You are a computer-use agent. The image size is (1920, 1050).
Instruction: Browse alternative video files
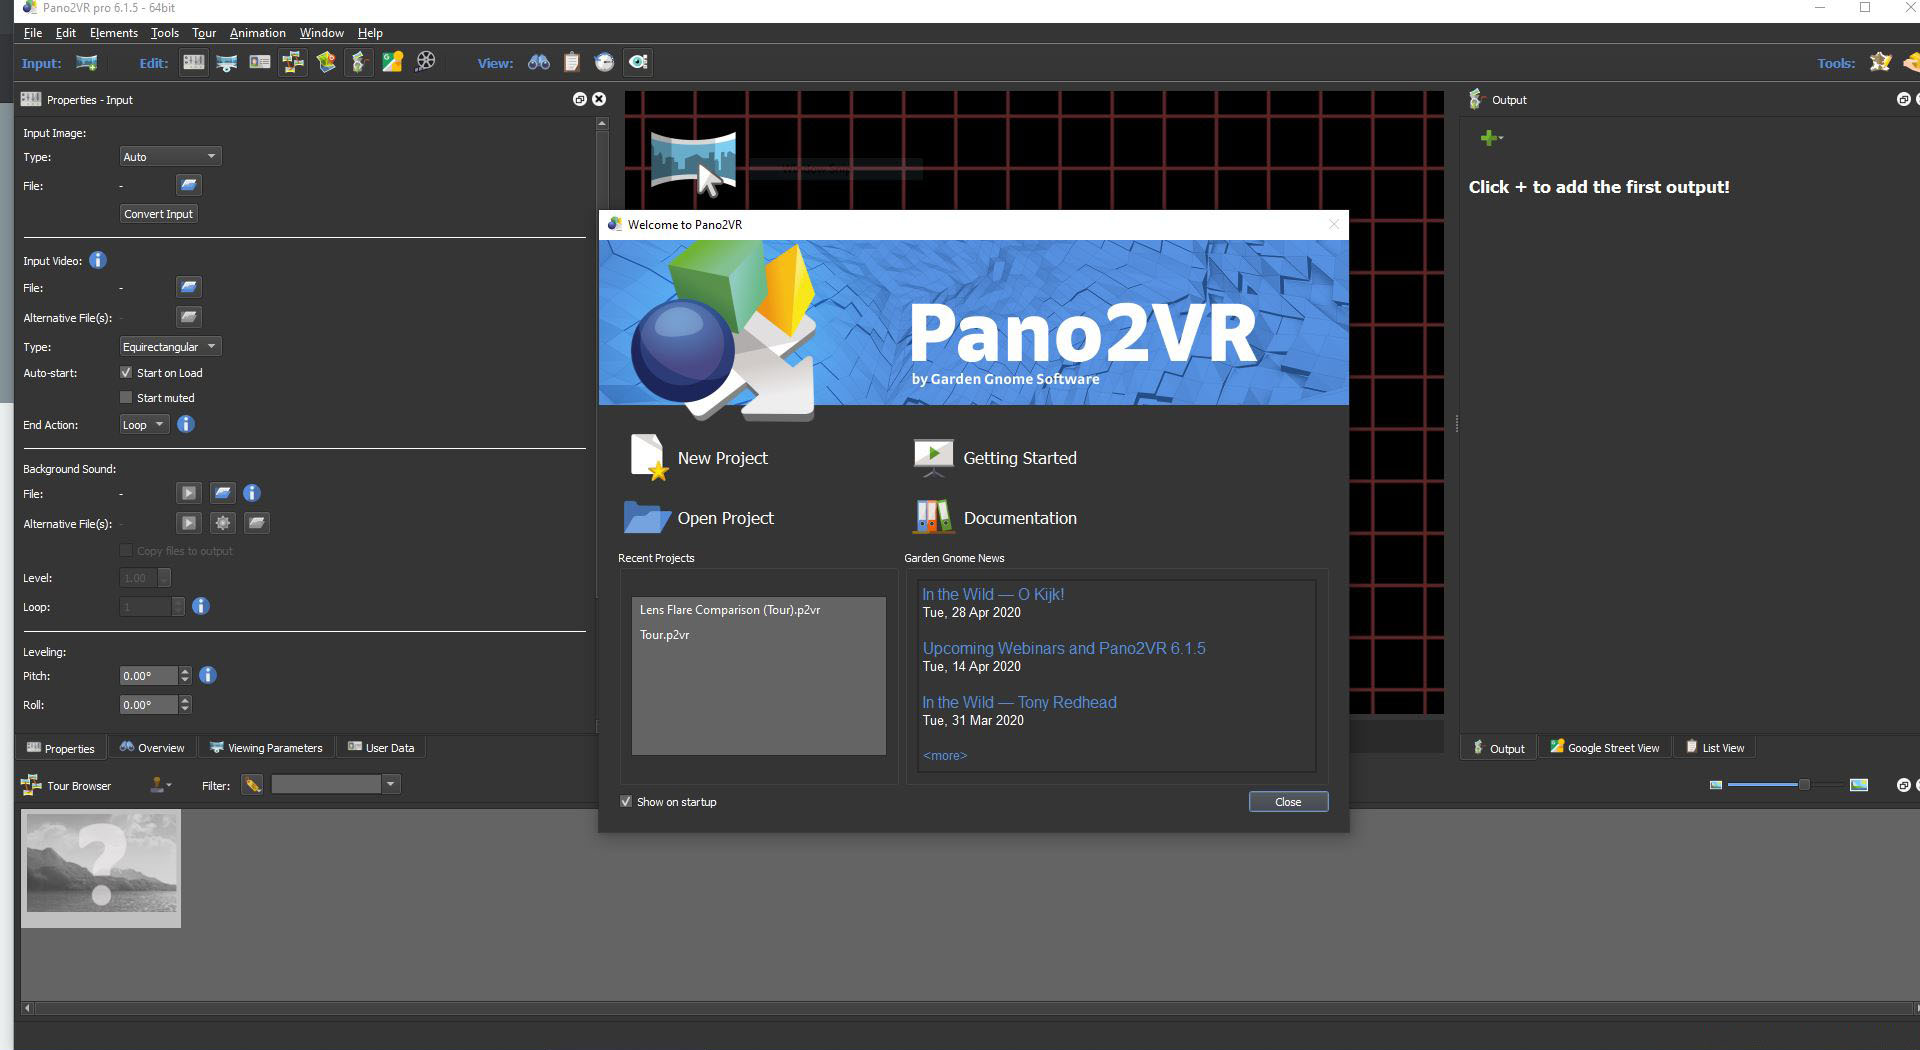coord(189,317)
